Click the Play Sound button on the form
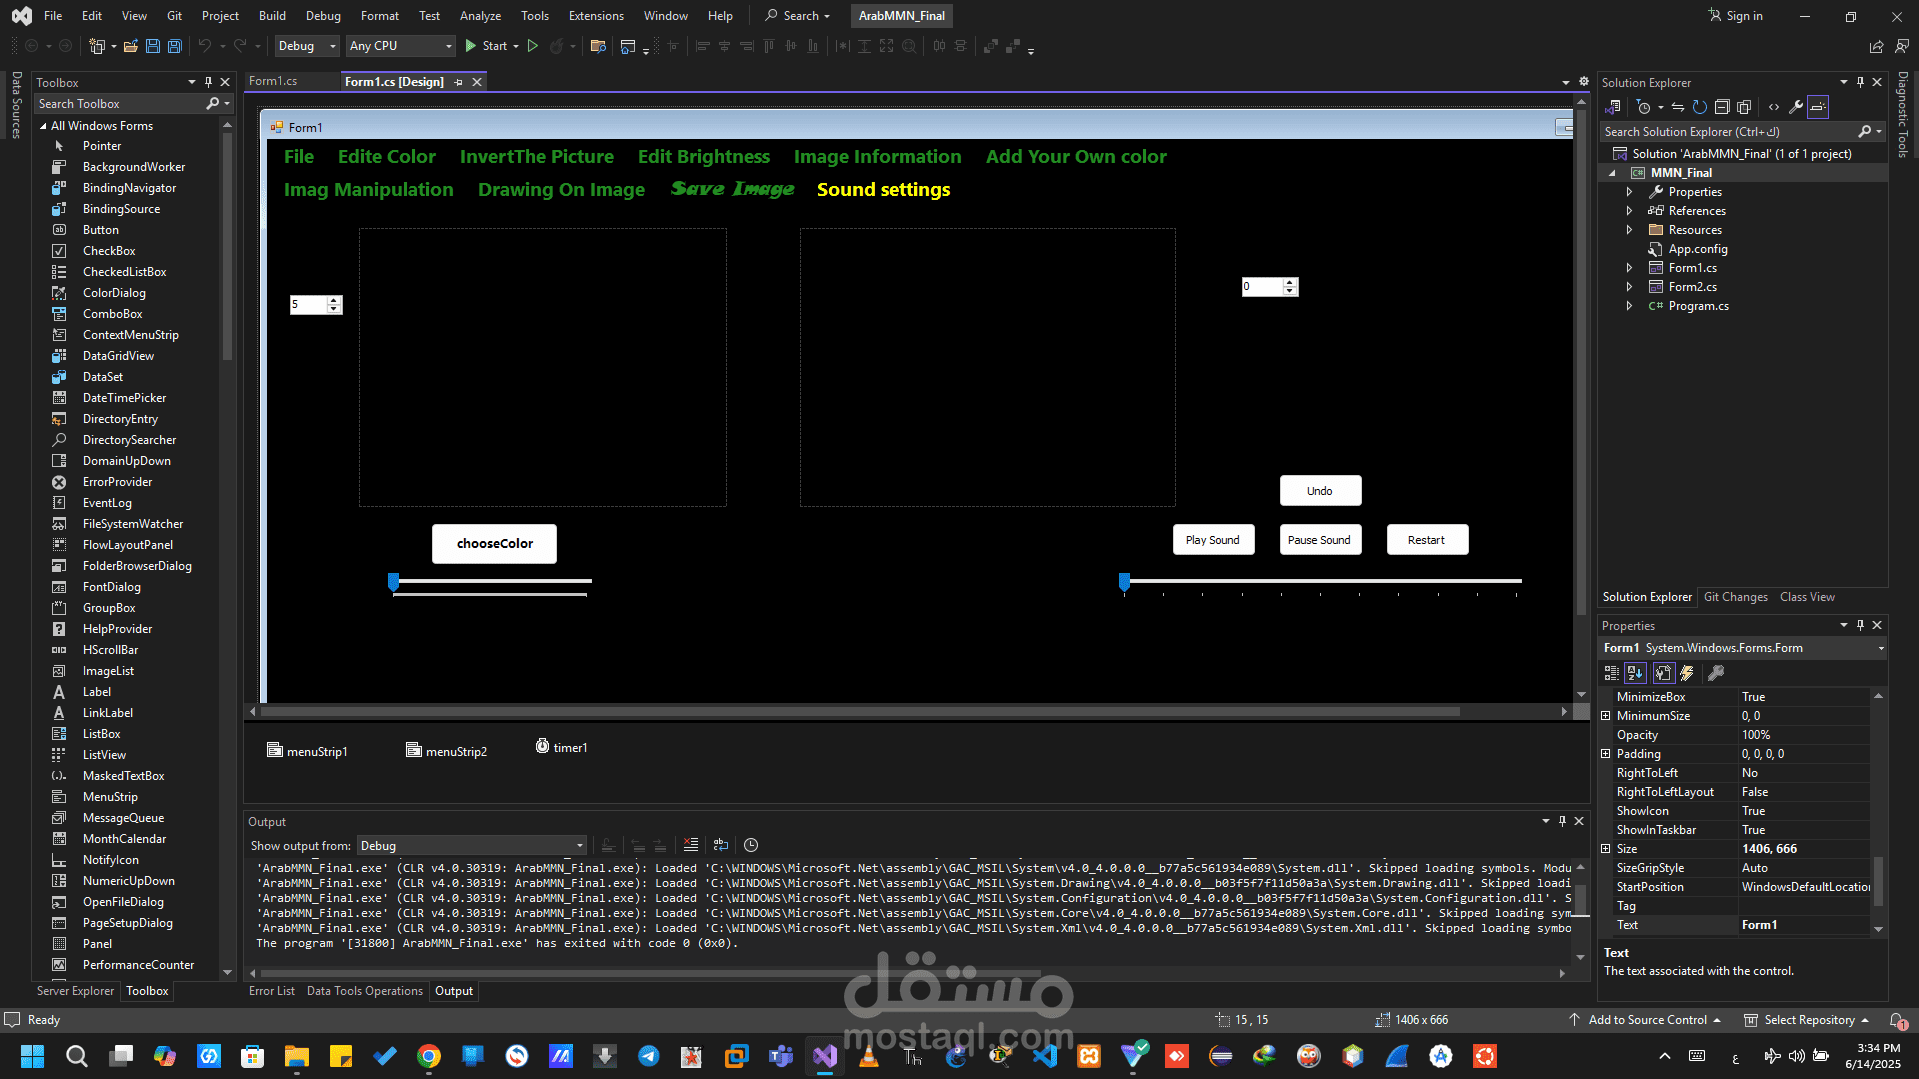 point(1213,540)
